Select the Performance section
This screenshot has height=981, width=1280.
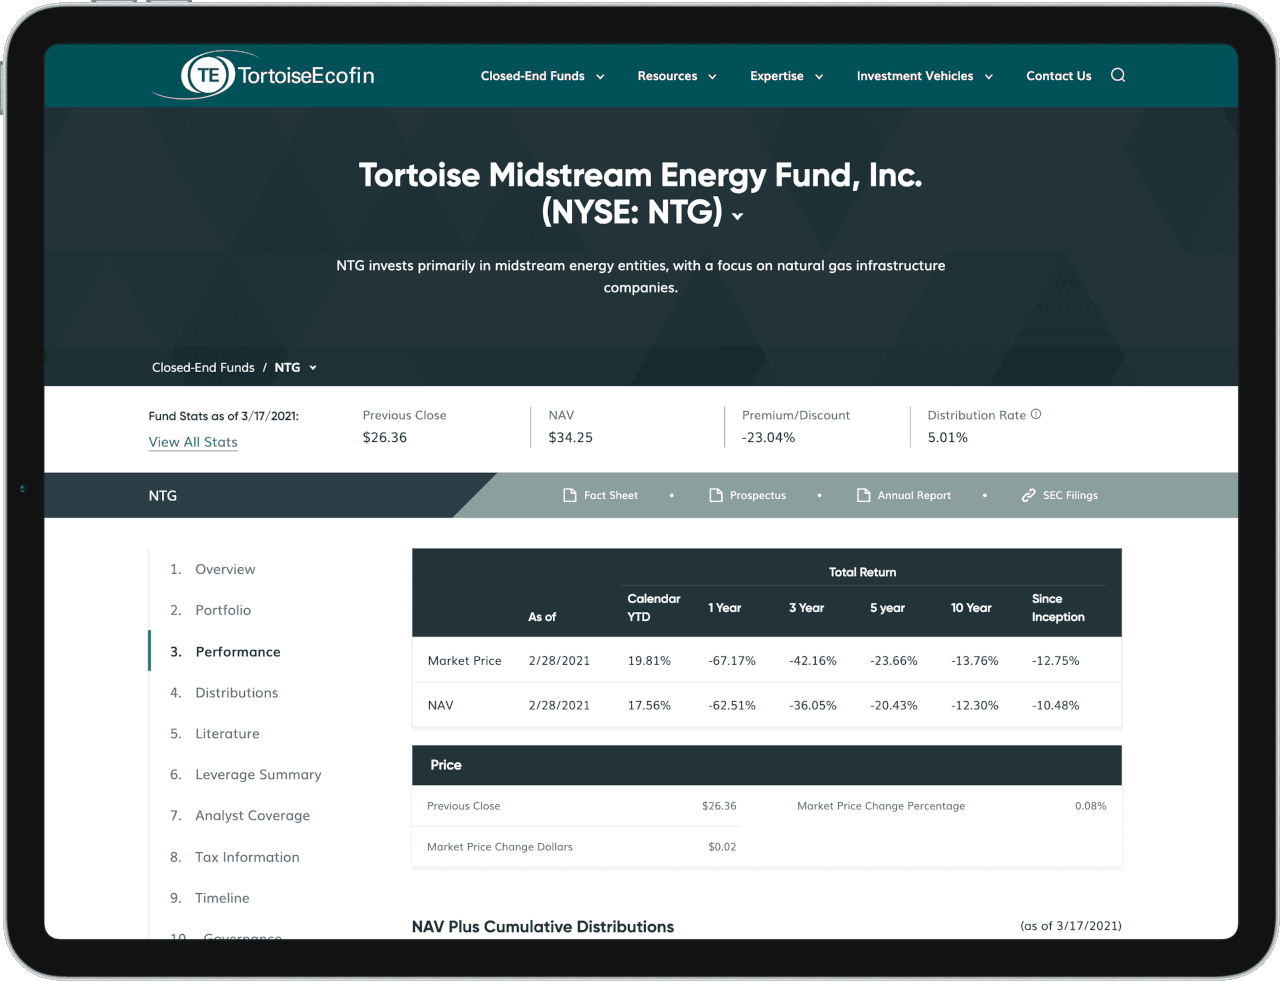(238, 652)
